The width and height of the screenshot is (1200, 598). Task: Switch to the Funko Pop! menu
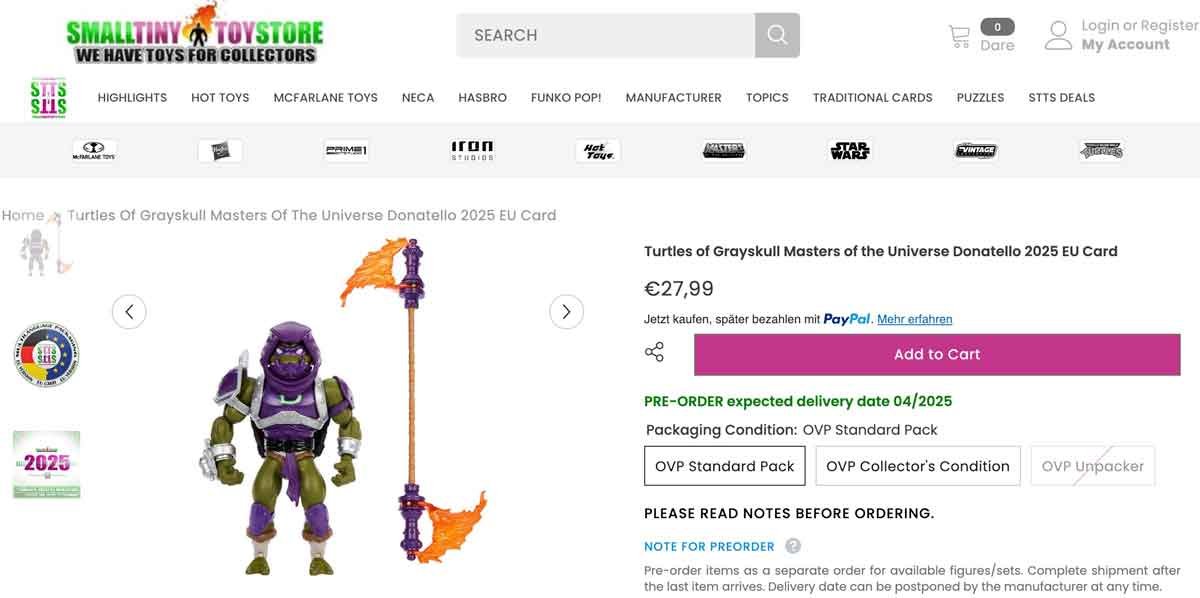coord(566,97)
